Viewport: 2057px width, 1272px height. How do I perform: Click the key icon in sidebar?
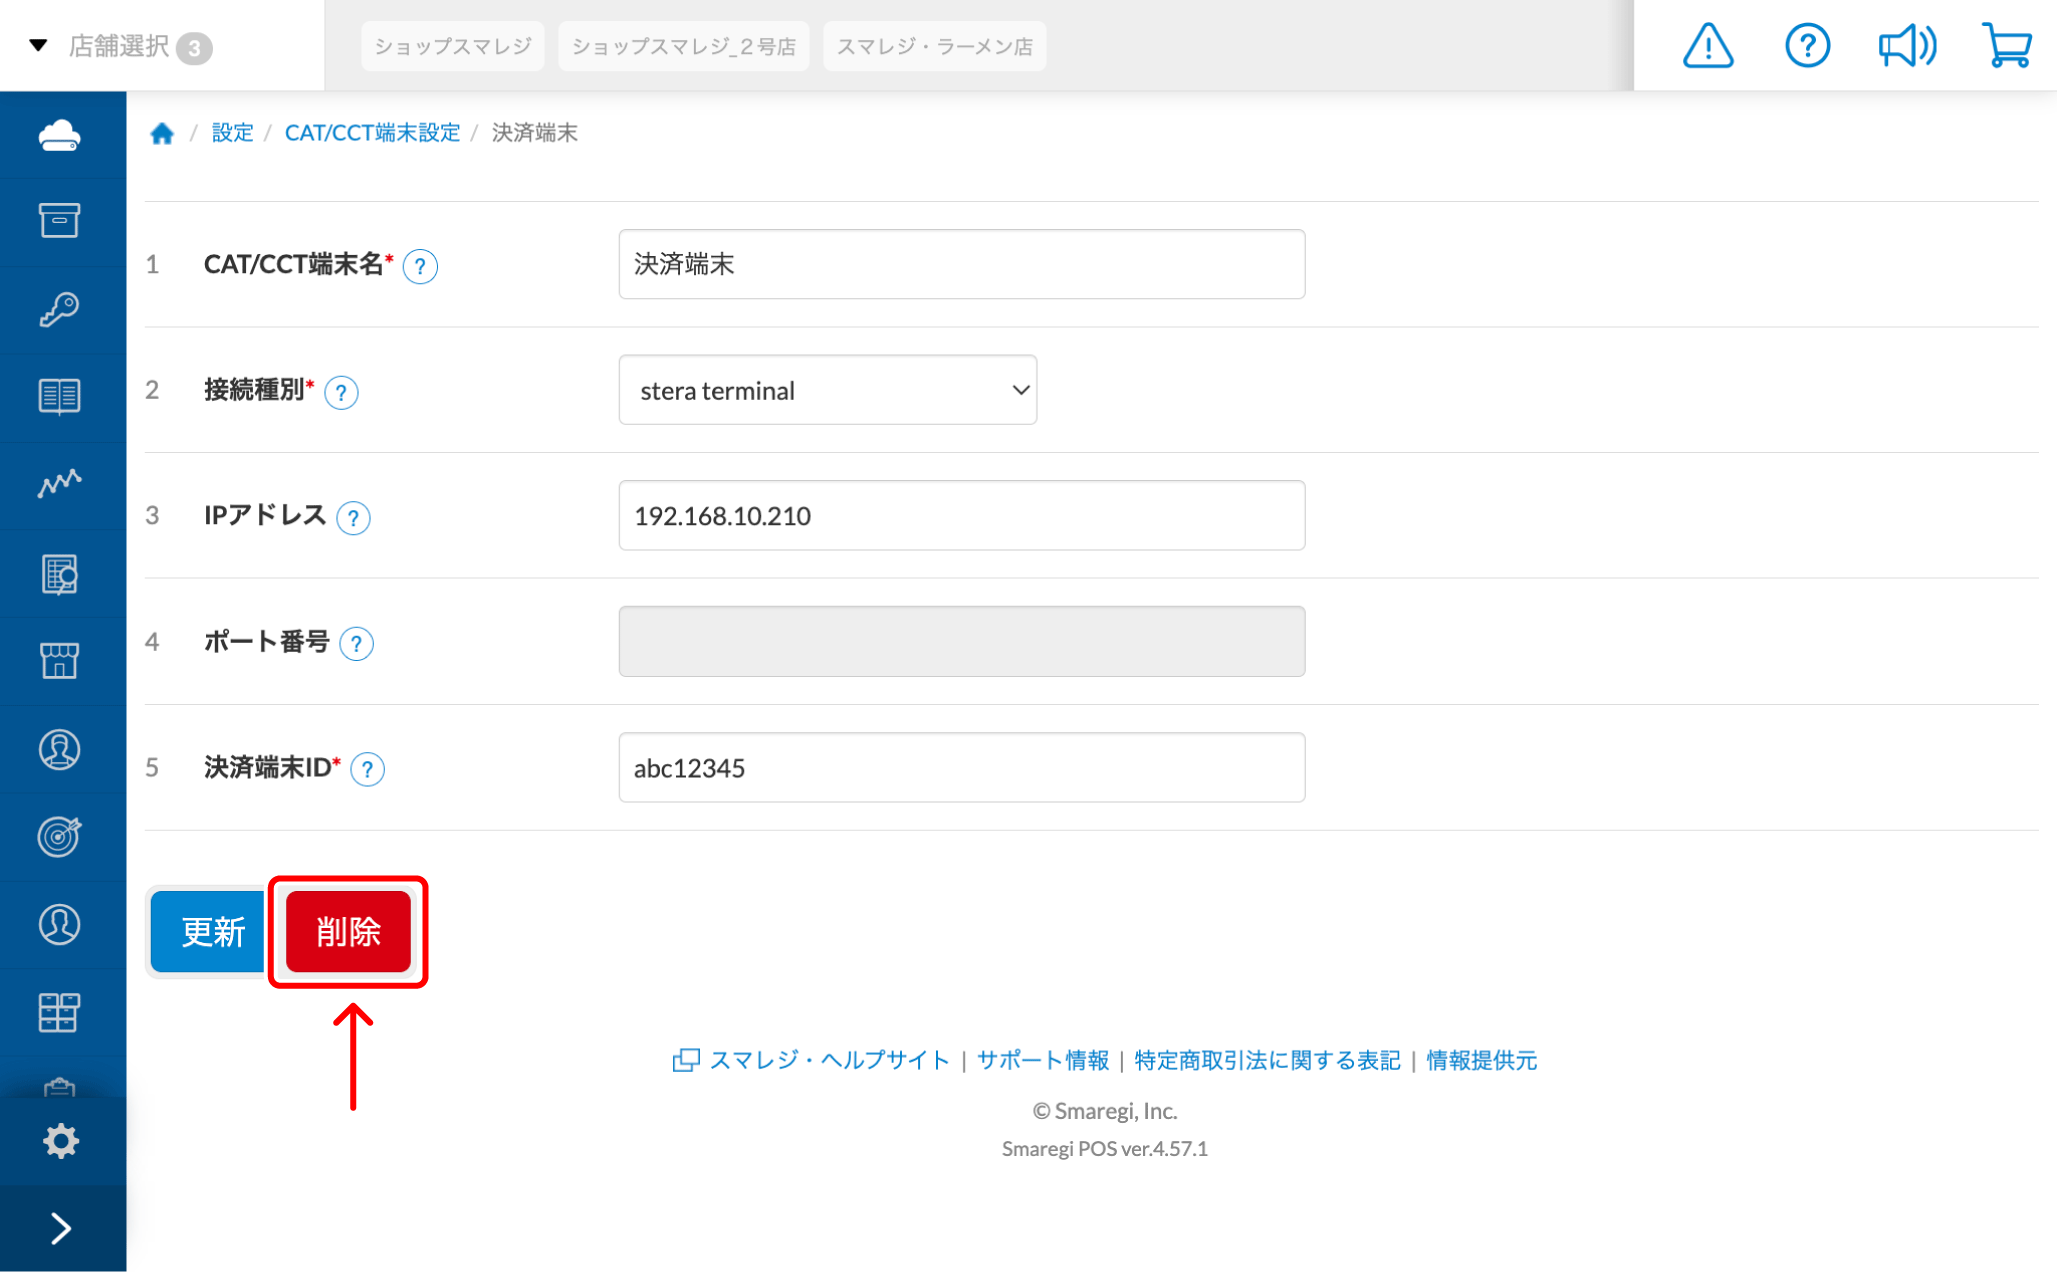pos(60,309)
